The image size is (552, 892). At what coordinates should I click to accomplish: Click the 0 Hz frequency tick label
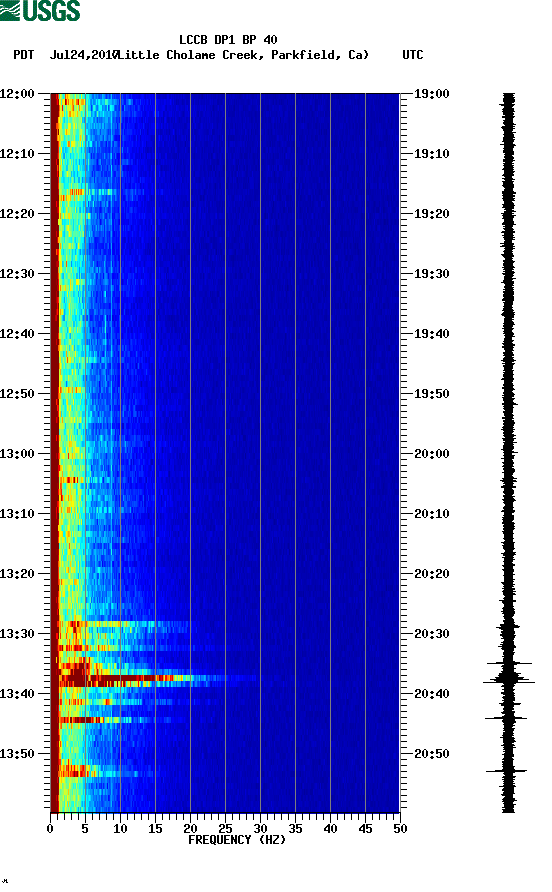(x=51, y=829)
